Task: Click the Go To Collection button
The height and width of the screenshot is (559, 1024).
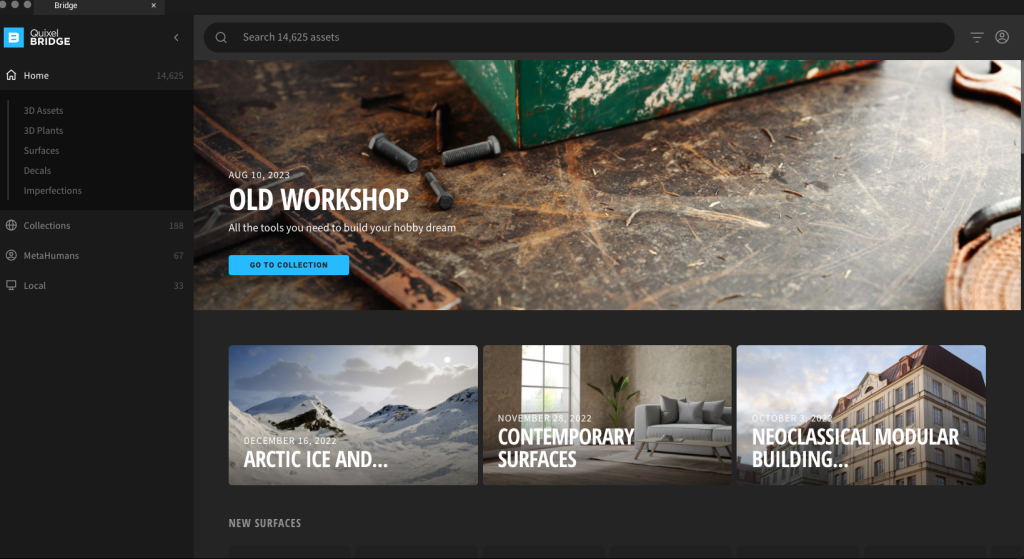Action: pyautogui.click(x=289, y=264)
